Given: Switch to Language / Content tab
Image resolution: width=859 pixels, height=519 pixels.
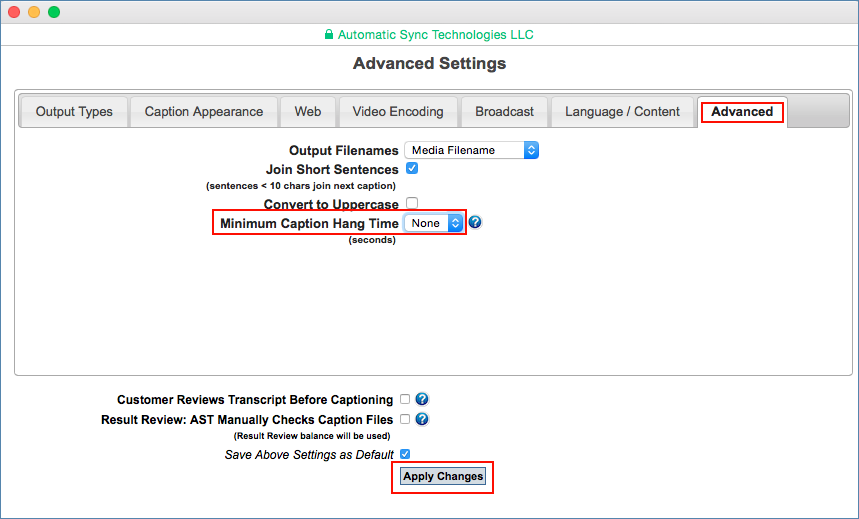Looking at the screenshot, I should pyautogui.click(x=622, y=112).
